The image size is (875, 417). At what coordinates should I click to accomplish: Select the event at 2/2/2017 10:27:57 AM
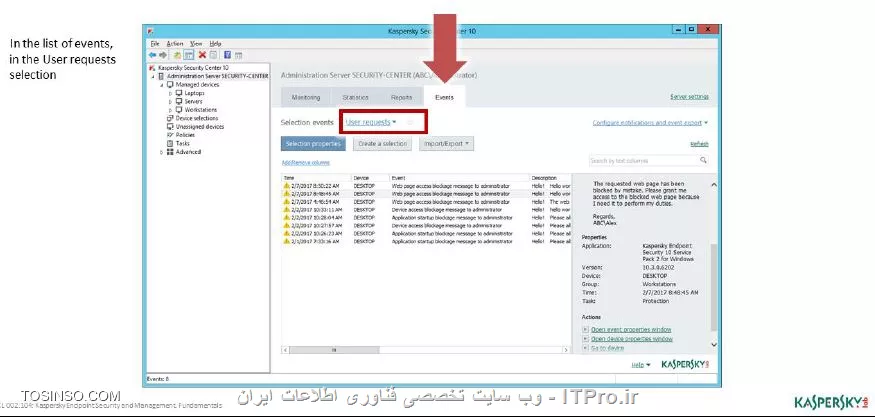pos(426,226)
